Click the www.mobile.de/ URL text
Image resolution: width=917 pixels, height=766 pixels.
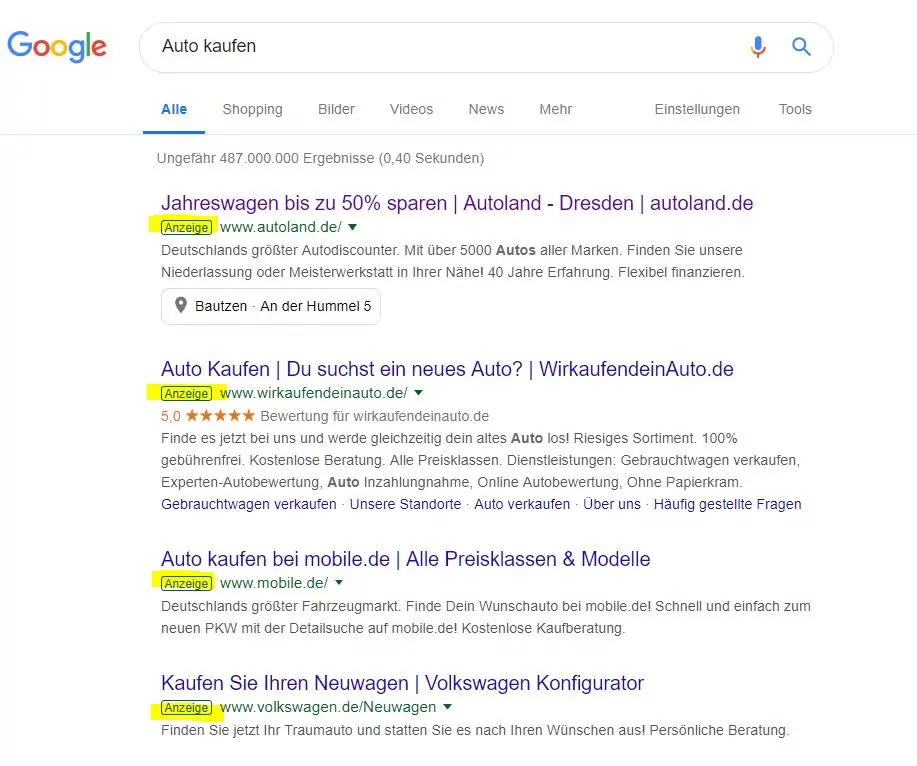[x=274, y=583]
